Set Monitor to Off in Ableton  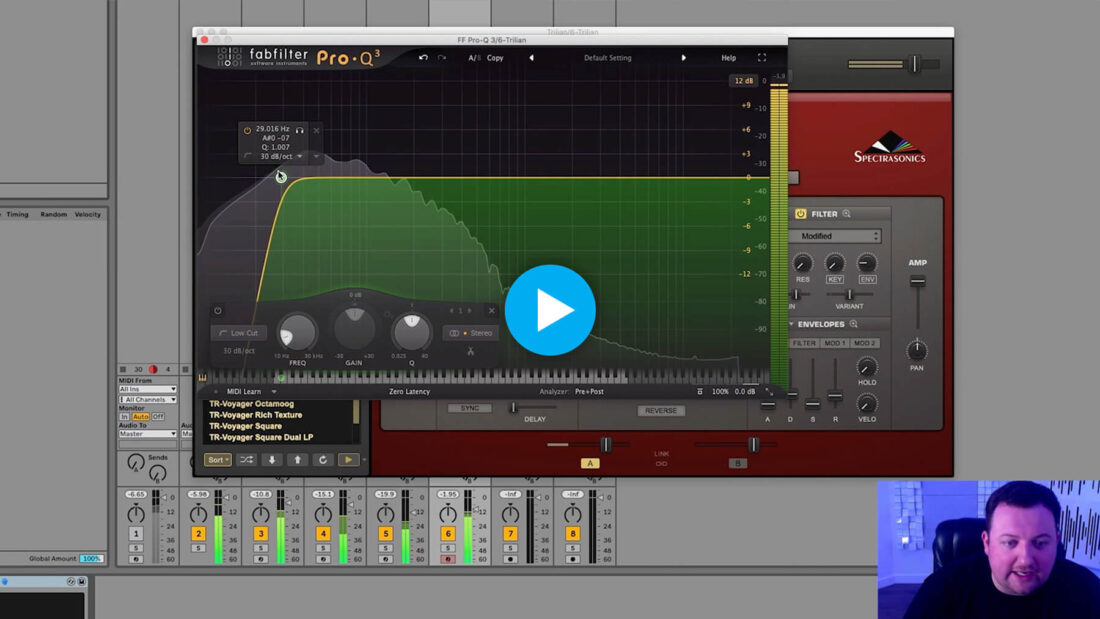click(159, 417)
